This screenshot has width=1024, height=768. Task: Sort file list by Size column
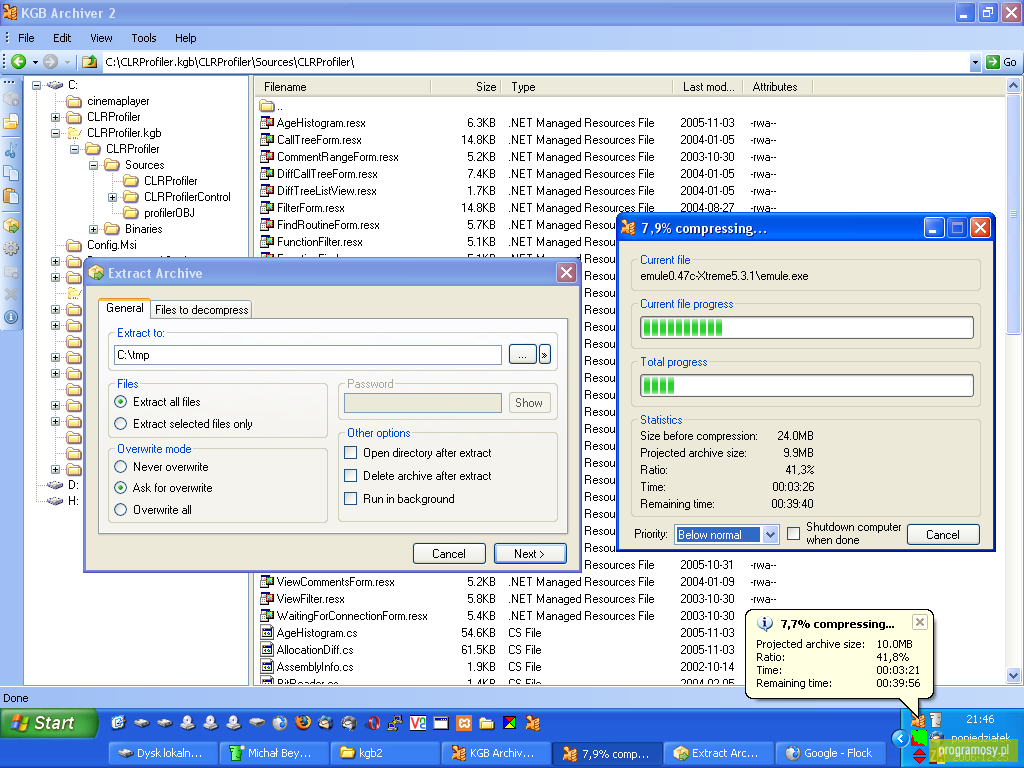465,87
